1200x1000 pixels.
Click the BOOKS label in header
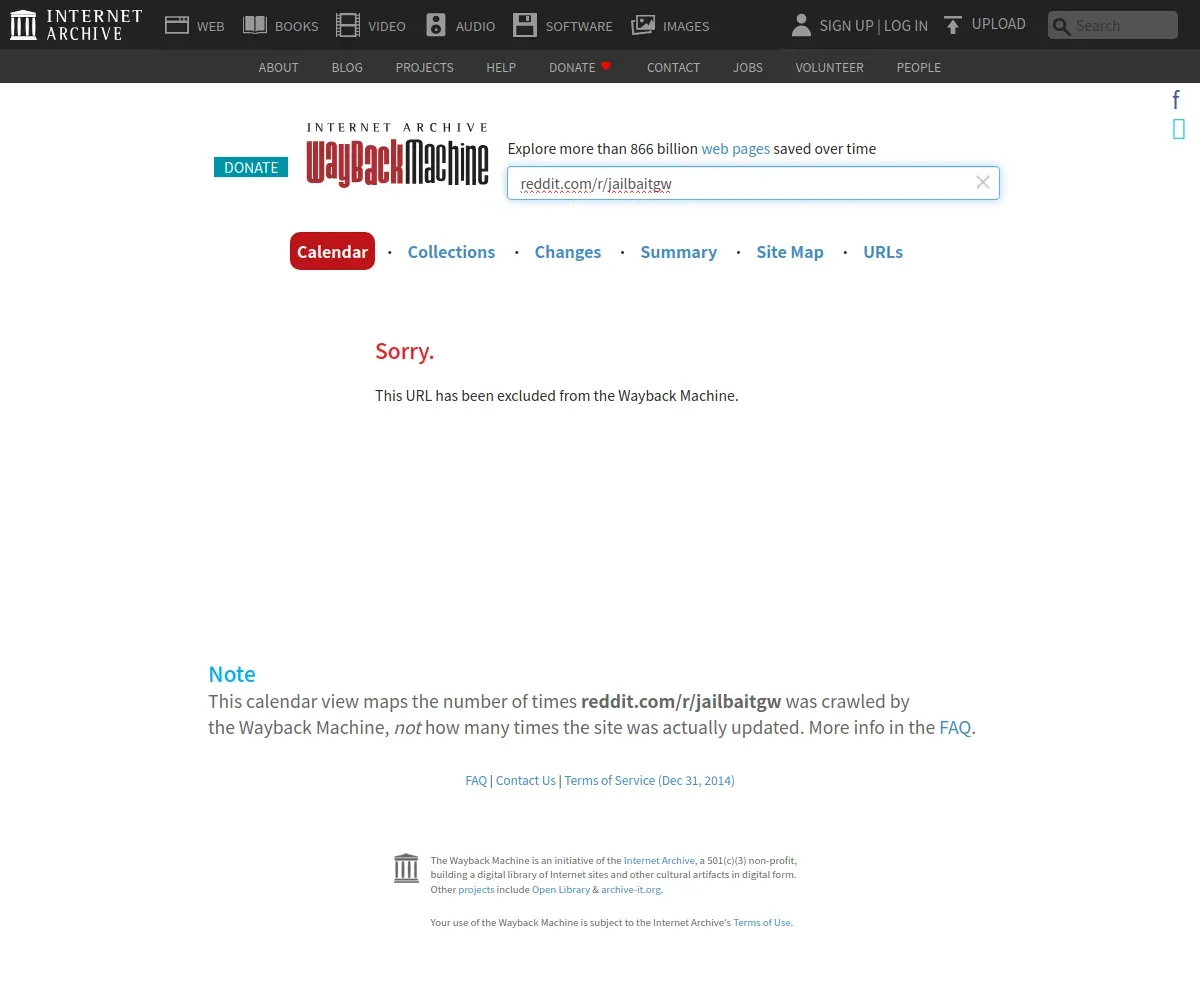[296, 26]
